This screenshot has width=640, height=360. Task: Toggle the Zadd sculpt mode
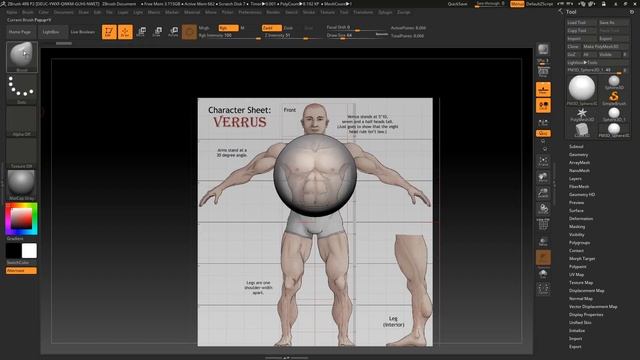[x=271, y=28]
